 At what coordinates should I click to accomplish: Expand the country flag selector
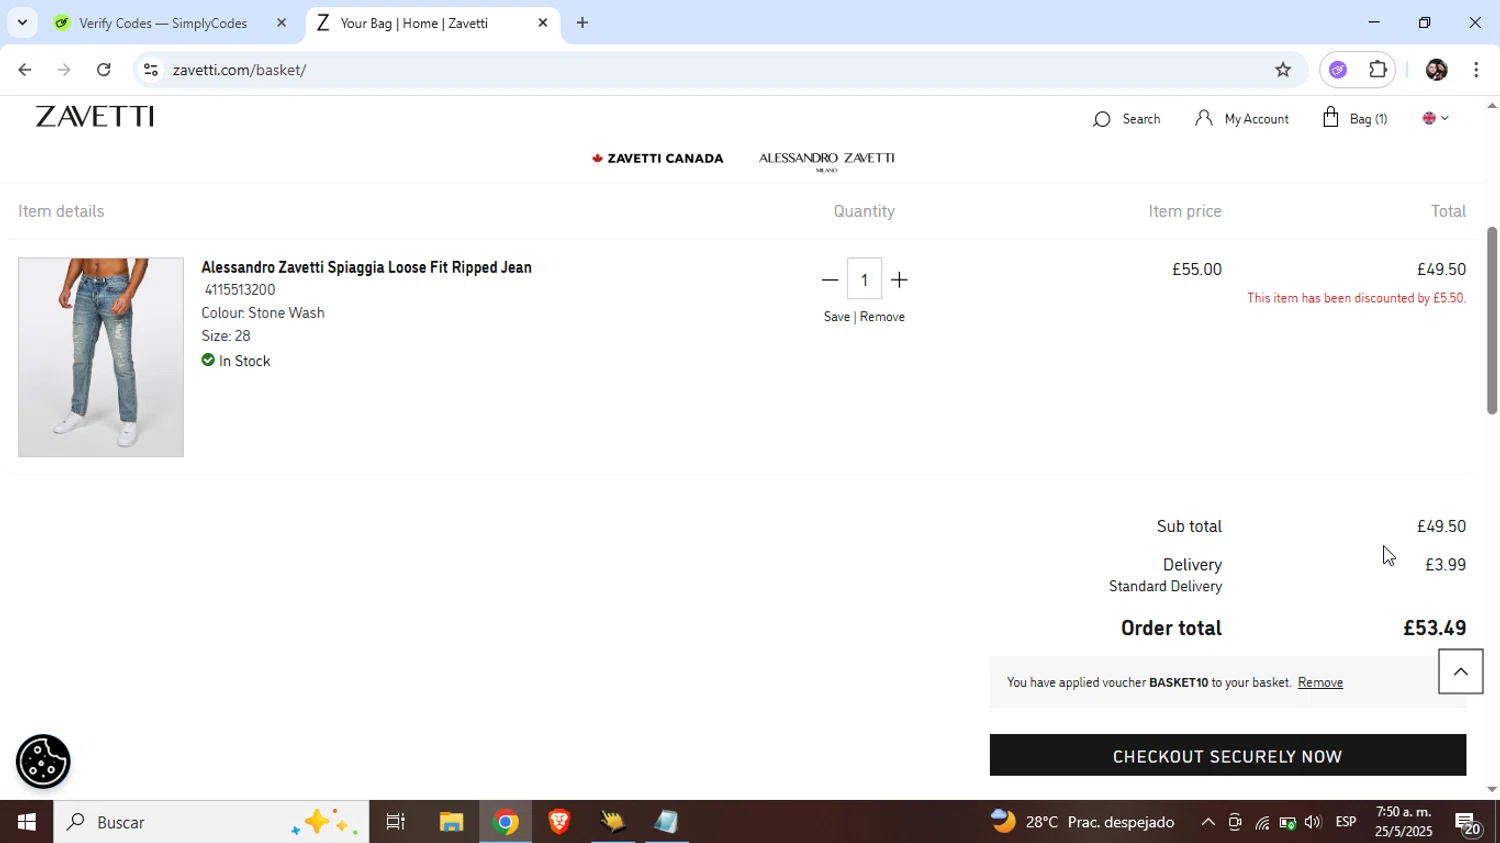tap(1435, 118)
